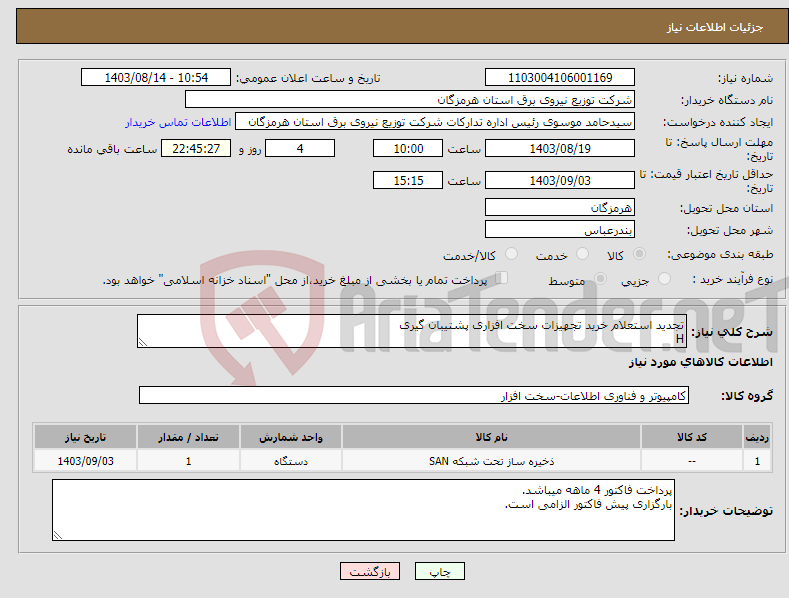
Task: Click the need date cell 1403/09/03 in table
Action: coord(86,461)
